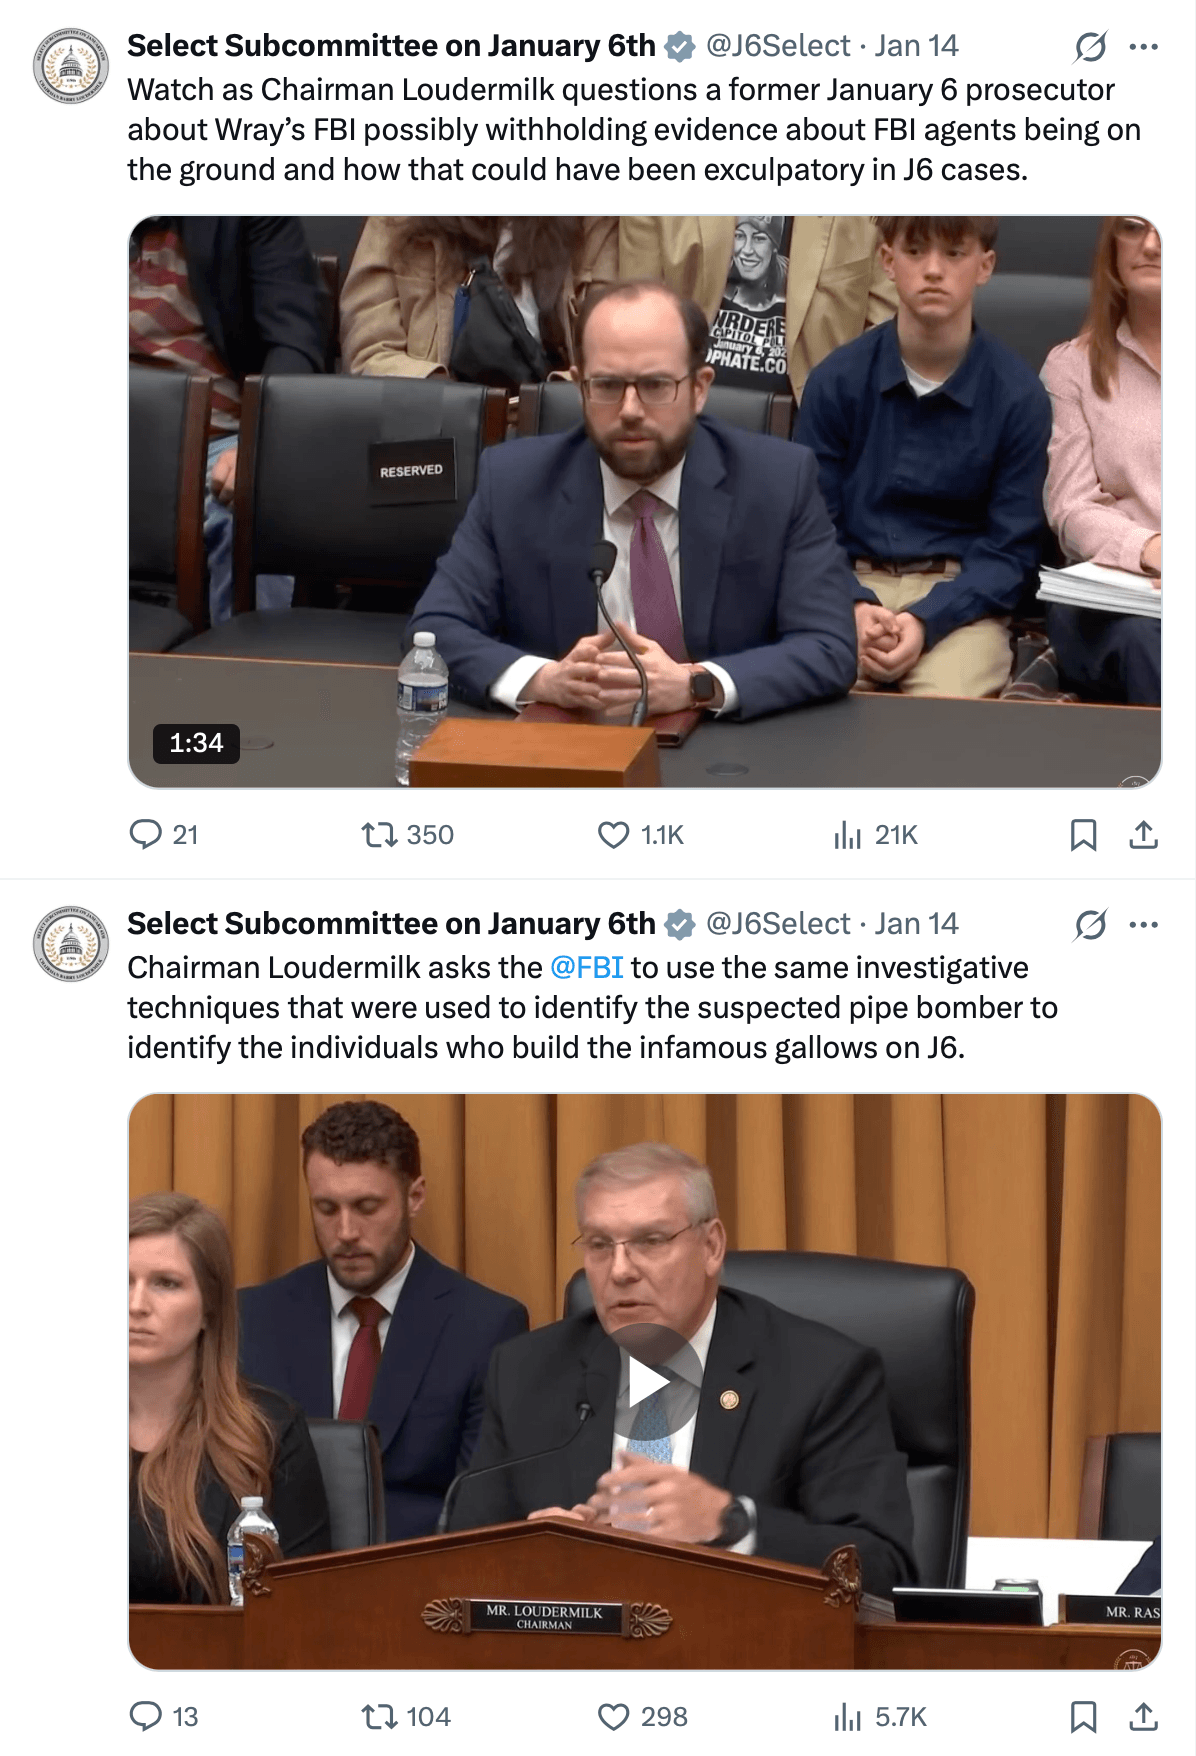The height and width of the screenshot is (1756, 1196).
Task: Open the 1:34 prosecutor video thumbnail
Action: click(645, 502)
